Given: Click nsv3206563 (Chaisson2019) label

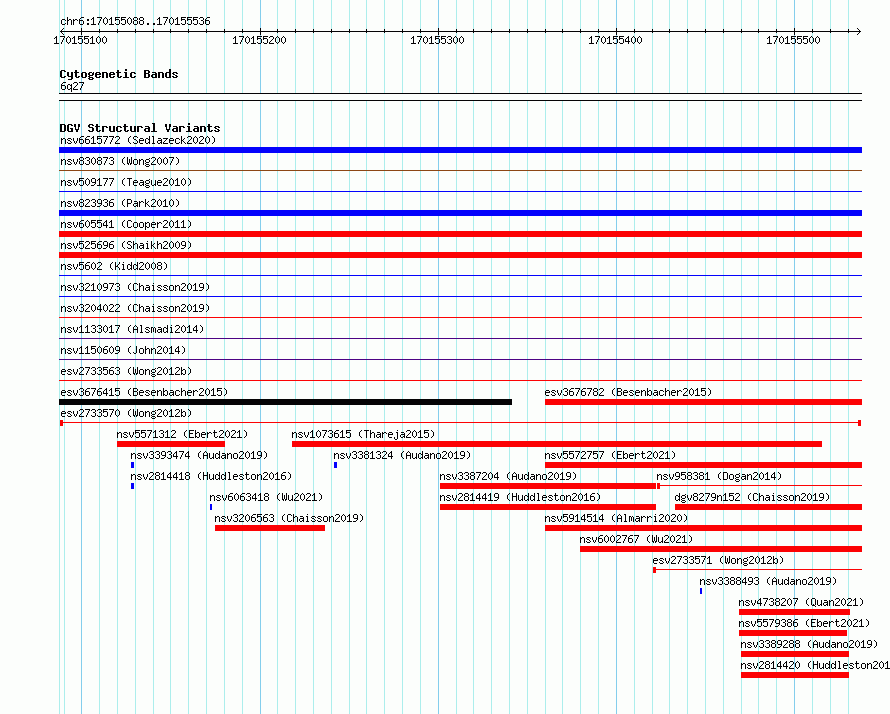Looking at the screenshot, I should [x=289, y=518].
